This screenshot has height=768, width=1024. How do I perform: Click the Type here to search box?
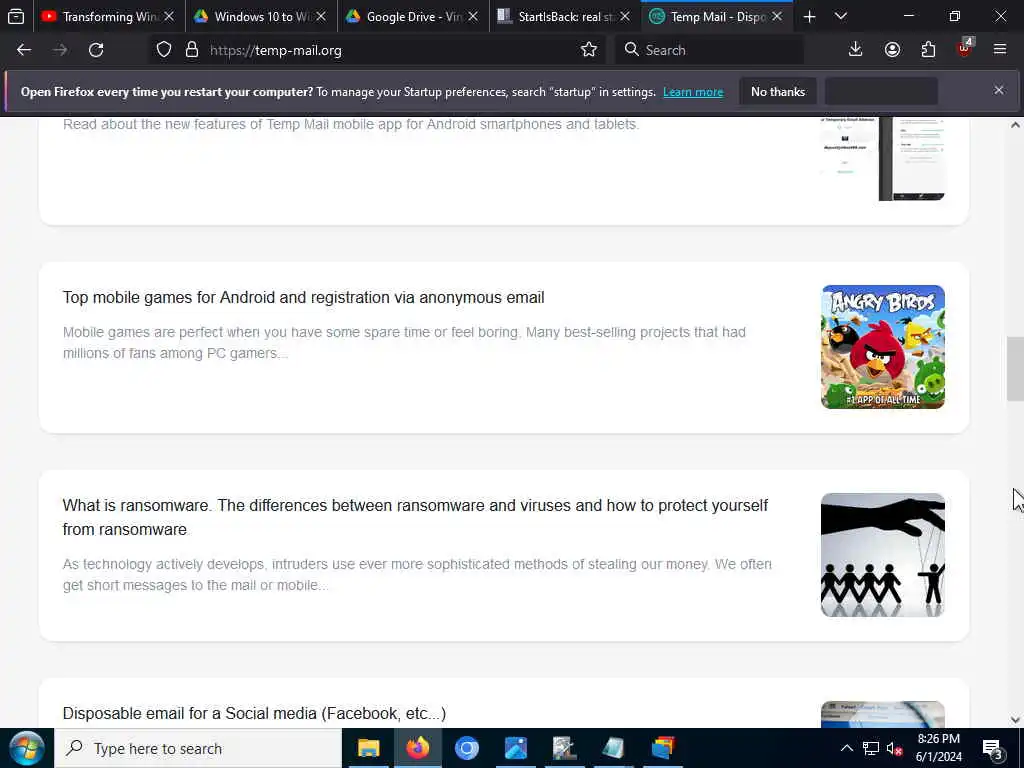coord(198,748)
